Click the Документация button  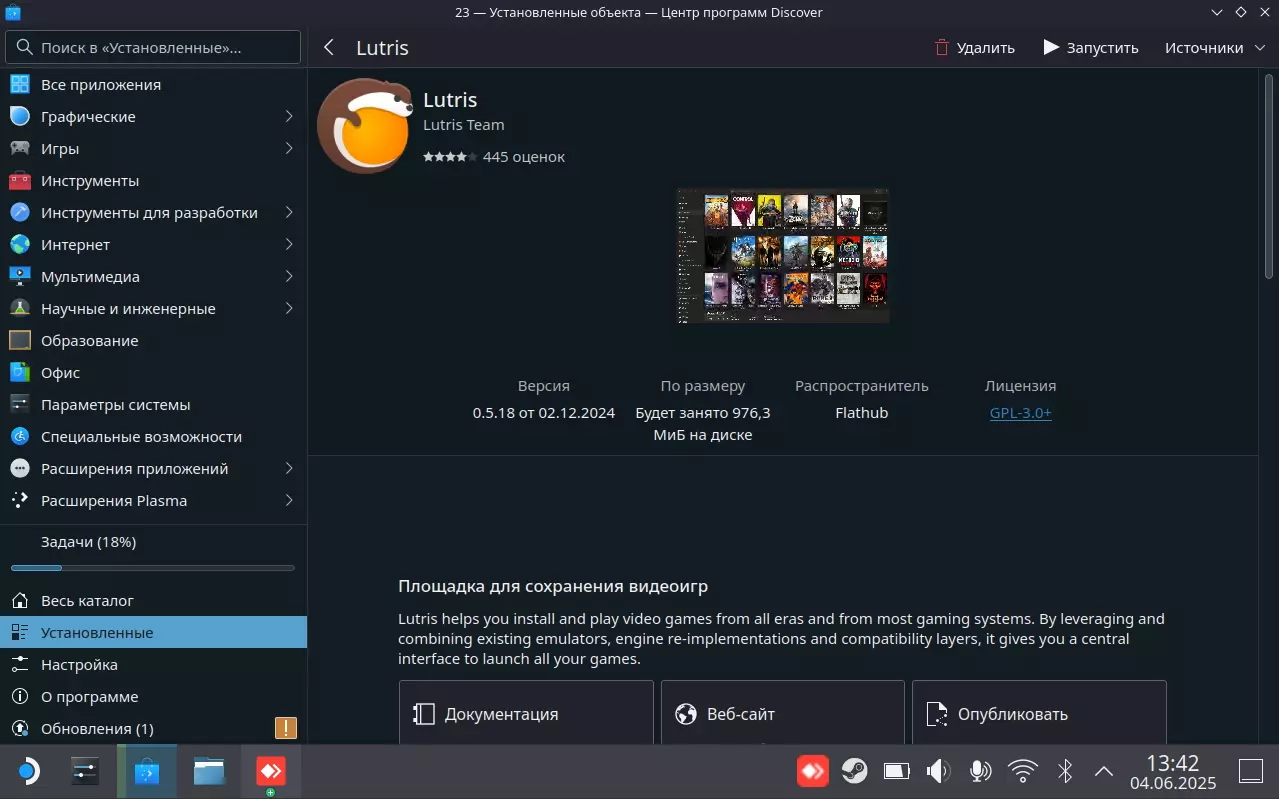(x=526, y=714)
